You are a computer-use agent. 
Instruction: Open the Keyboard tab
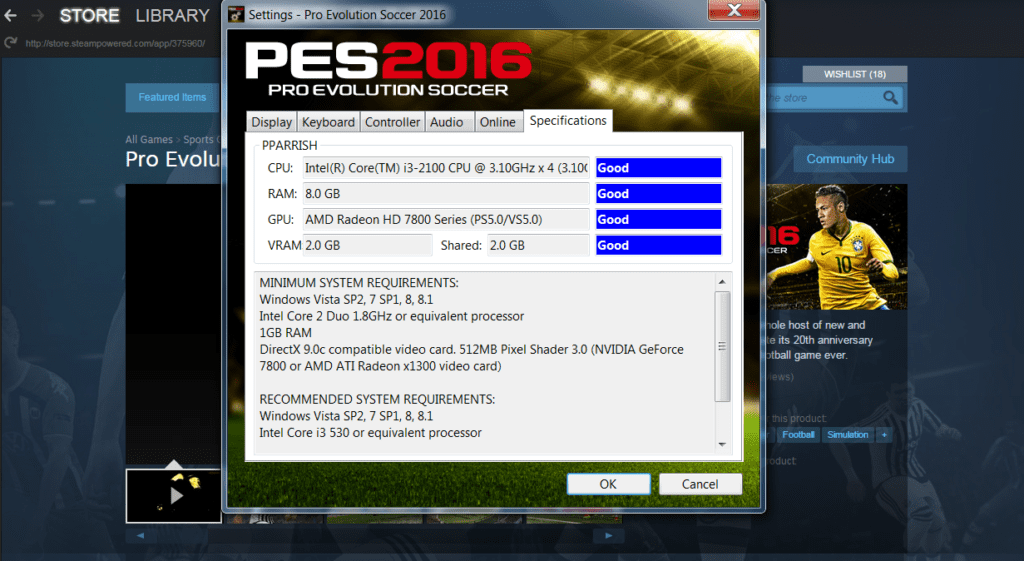[328, 122]
